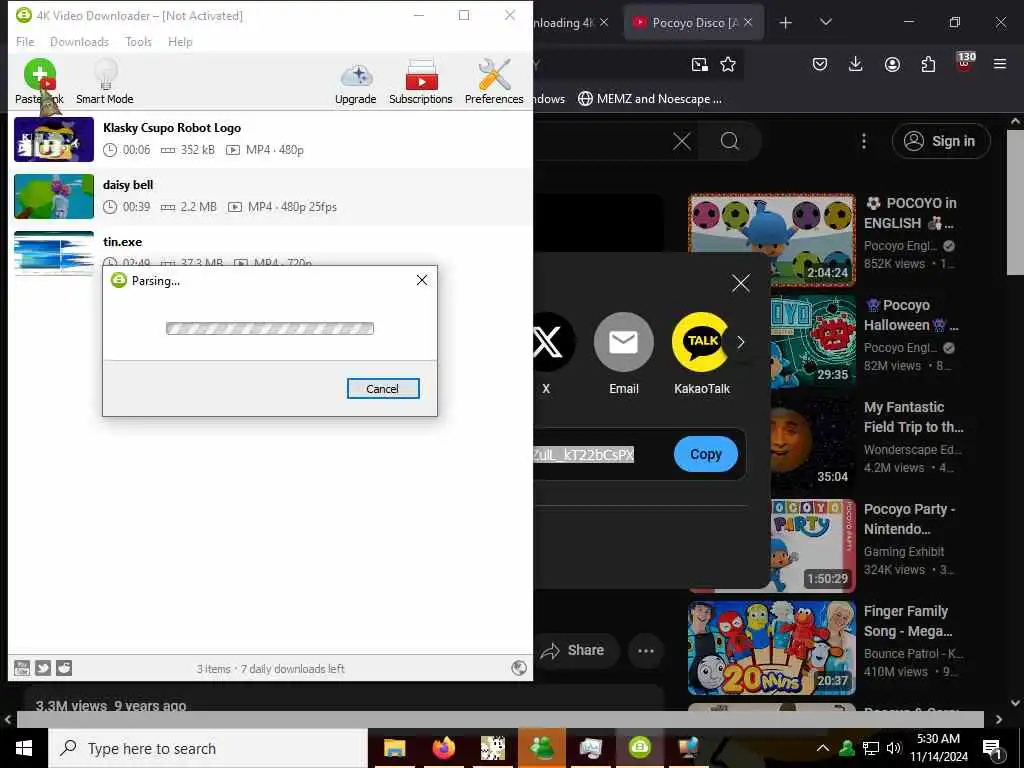Open the YouTube icon in status bar
Image resolution: width=1024 pixels, height=768 pixels.
click(x=22, y=667)
